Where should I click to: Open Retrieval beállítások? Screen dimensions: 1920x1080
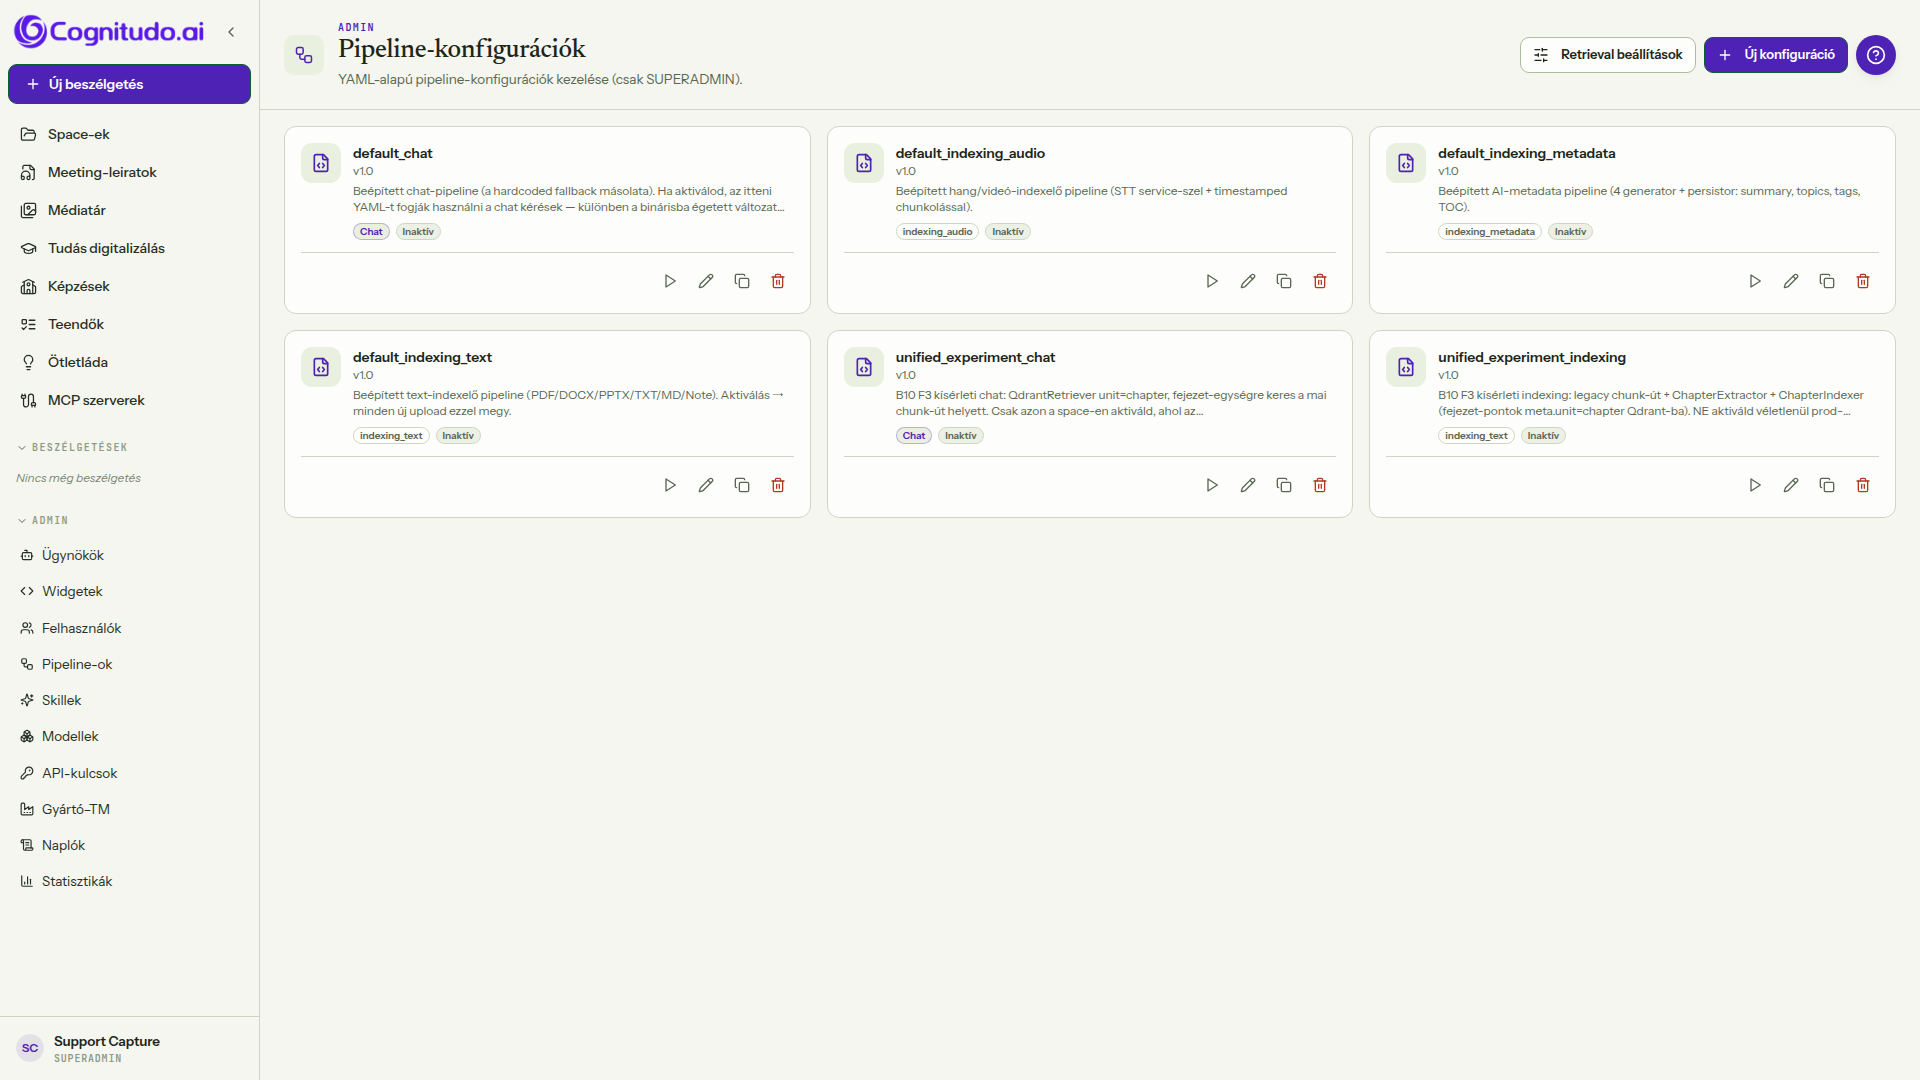[x=1608, y=55]
